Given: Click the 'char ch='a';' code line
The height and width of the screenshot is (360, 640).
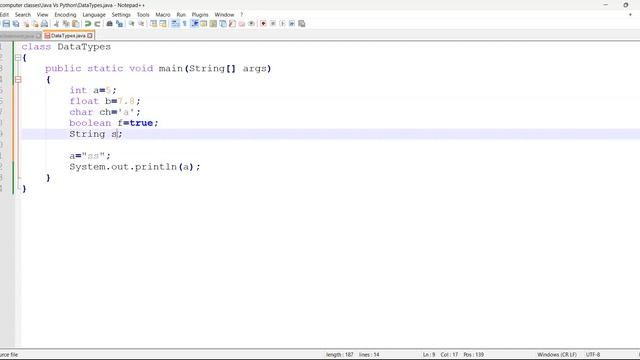Looking at the screenshot, I should [x=105, y=112].
